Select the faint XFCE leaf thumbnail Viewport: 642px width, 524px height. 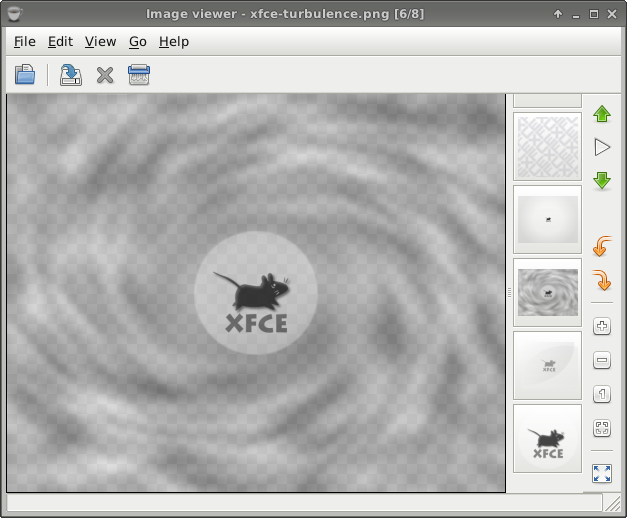click(x=547, y=366)
